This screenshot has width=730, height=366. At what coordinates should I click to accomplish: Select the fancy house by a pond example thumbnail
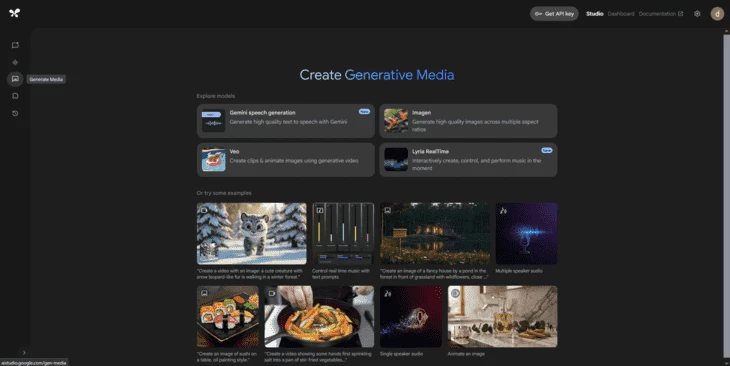point(435,233)
